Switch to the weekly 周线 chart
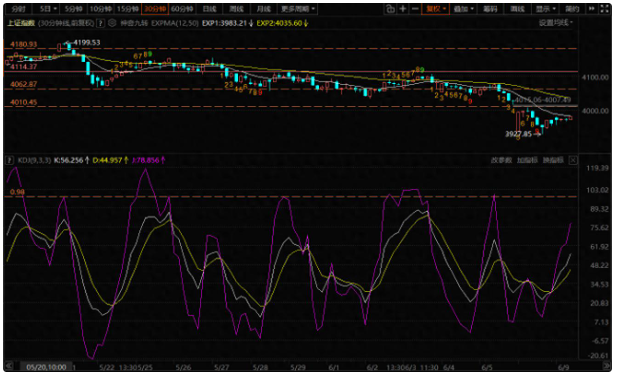 tap(236, 9)
